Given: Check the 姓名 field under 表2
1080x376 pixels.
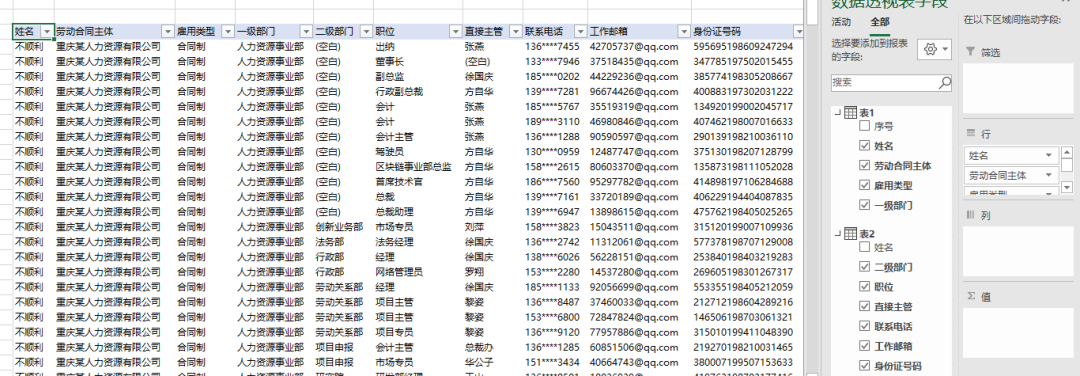Looking at the screenshot, I should pos(864,247).
